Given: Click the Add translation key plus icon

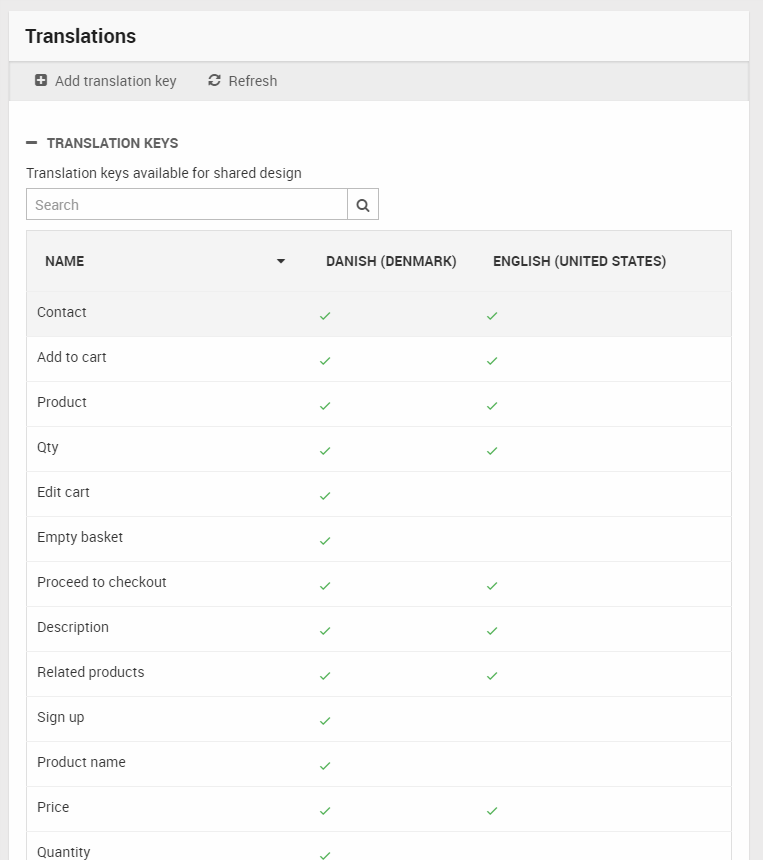Looking at the screenshot, I should 41,80.
